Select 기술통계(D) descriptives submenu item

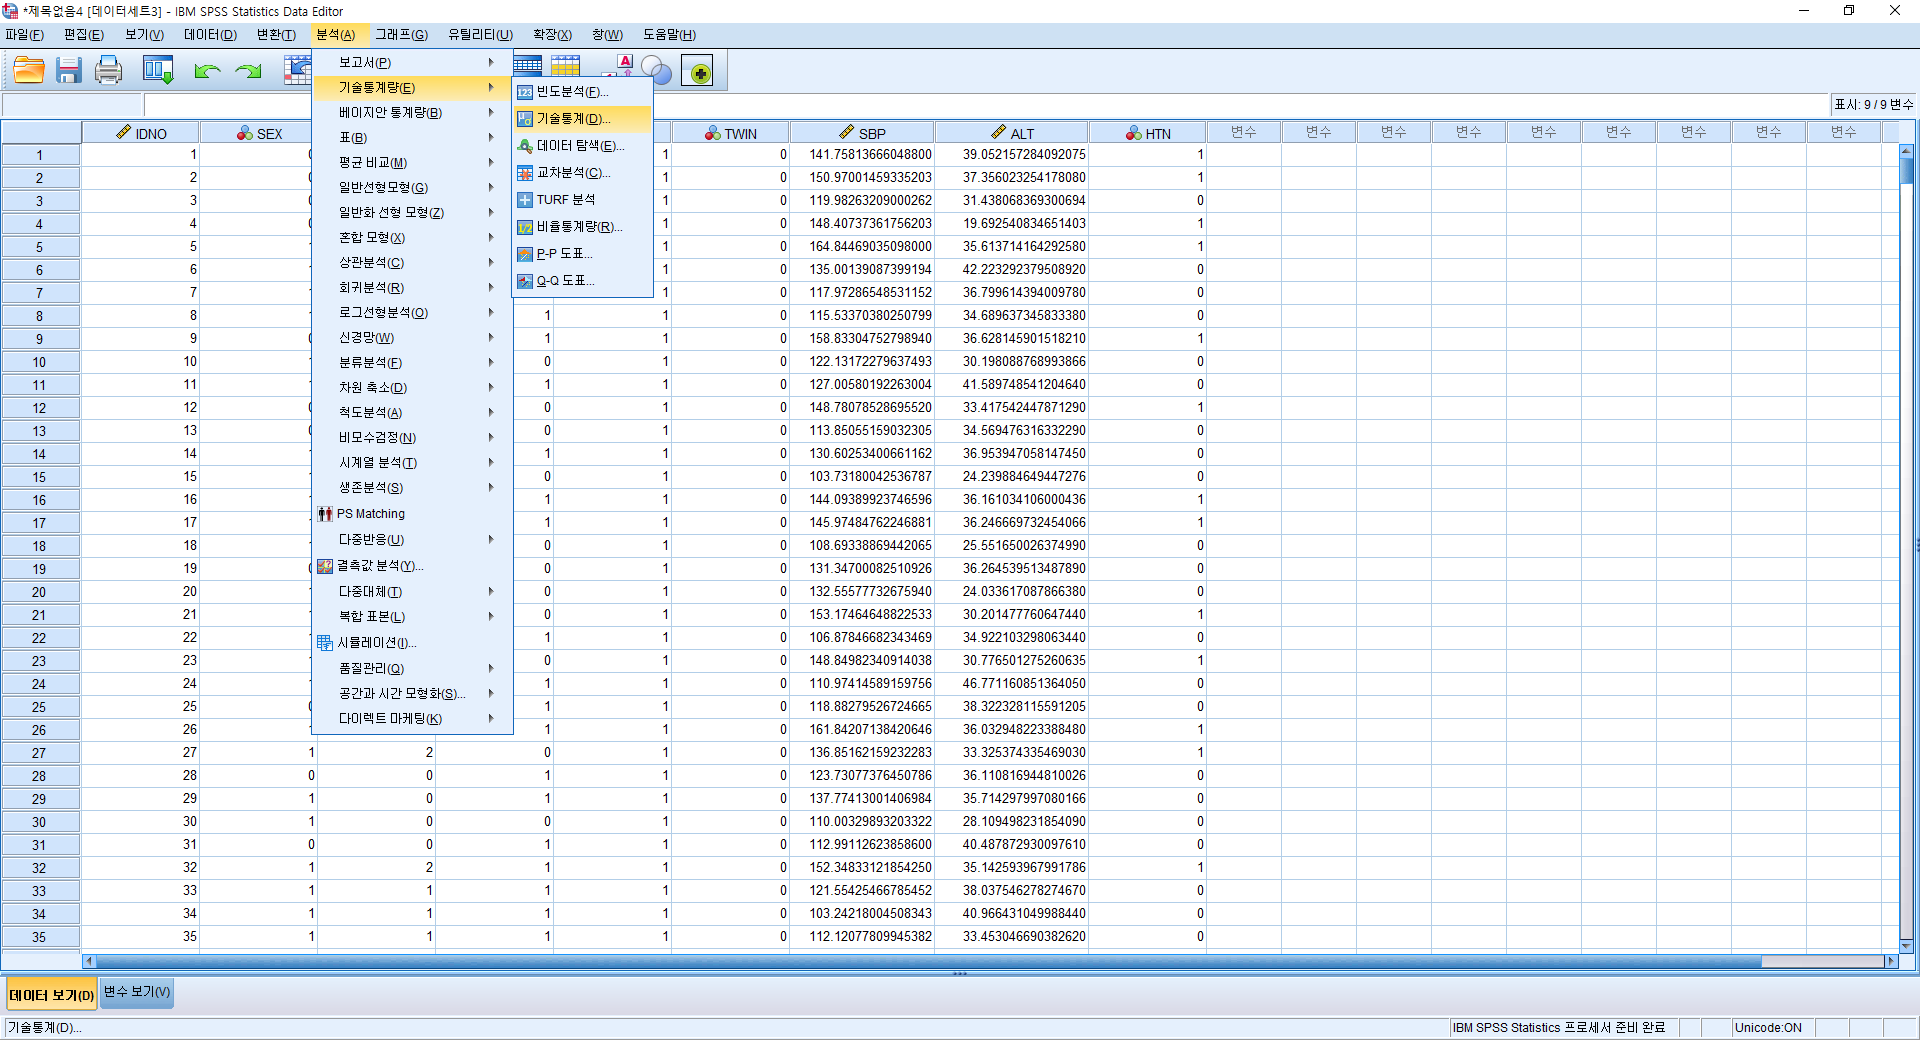[x=582, y=118]
